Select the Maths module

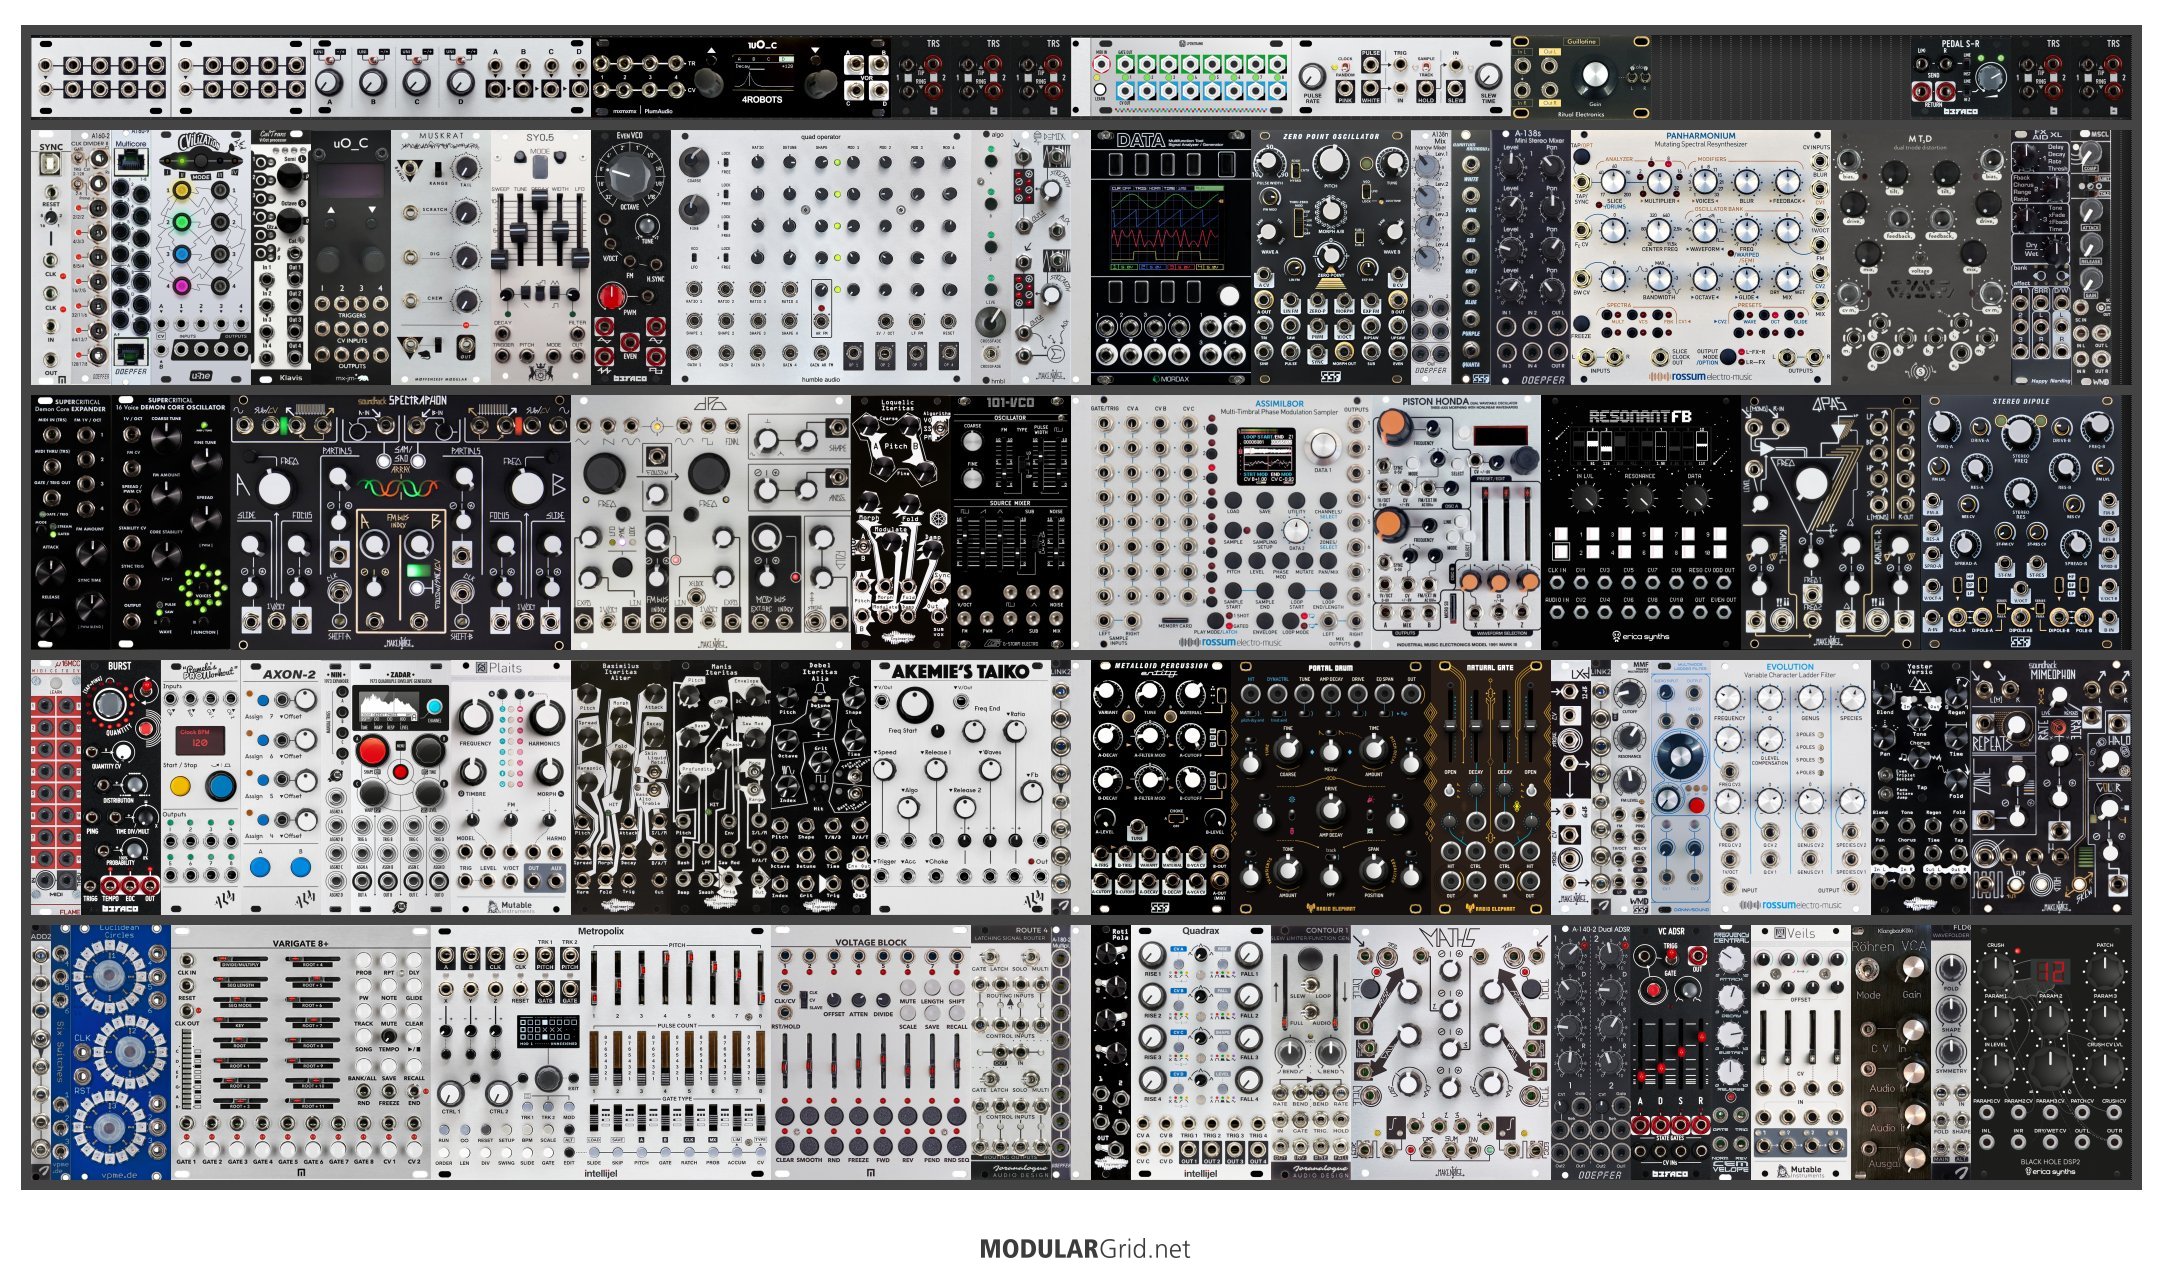click(x=1451, y=1051)
